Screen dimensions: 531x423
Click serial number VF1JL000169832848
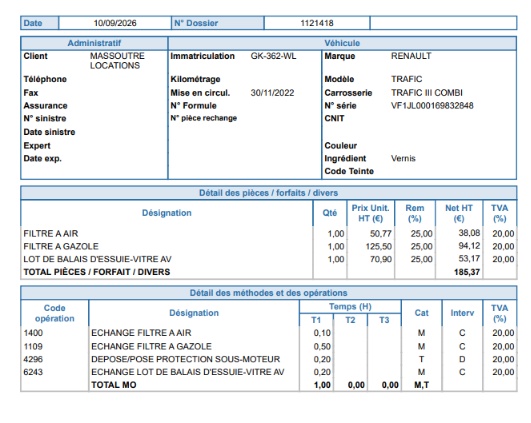coord(432,106)
